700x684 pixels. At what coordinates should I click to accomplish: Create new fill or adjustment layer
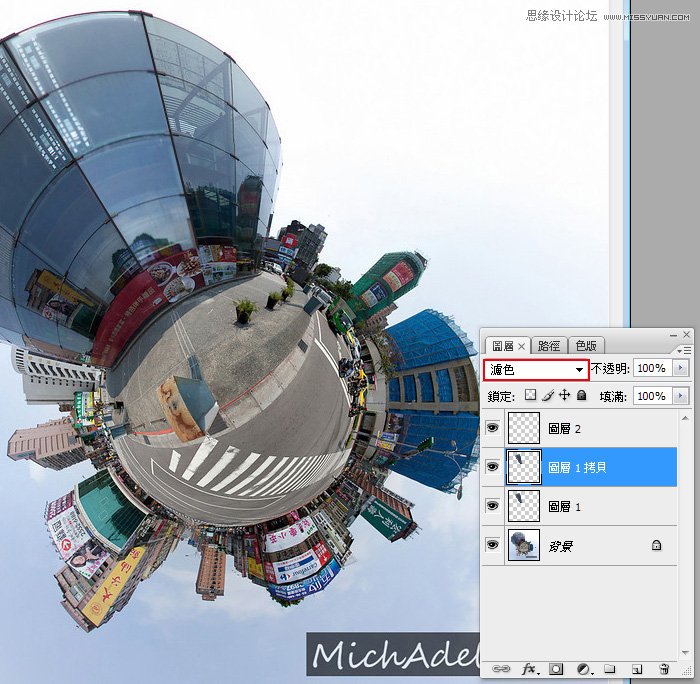(584, 668)
